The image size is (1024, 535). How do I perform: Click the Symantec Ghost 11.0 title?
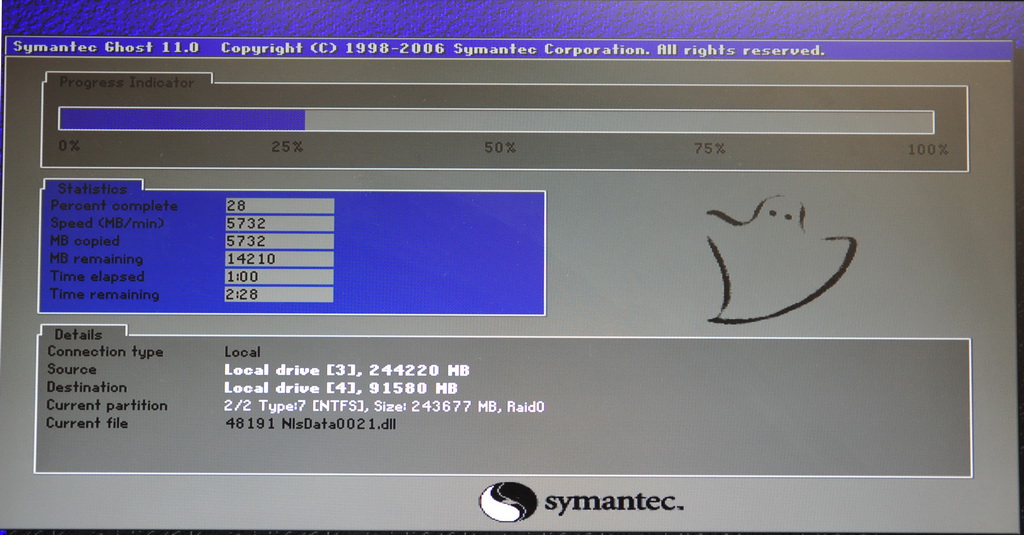[106, 47]
